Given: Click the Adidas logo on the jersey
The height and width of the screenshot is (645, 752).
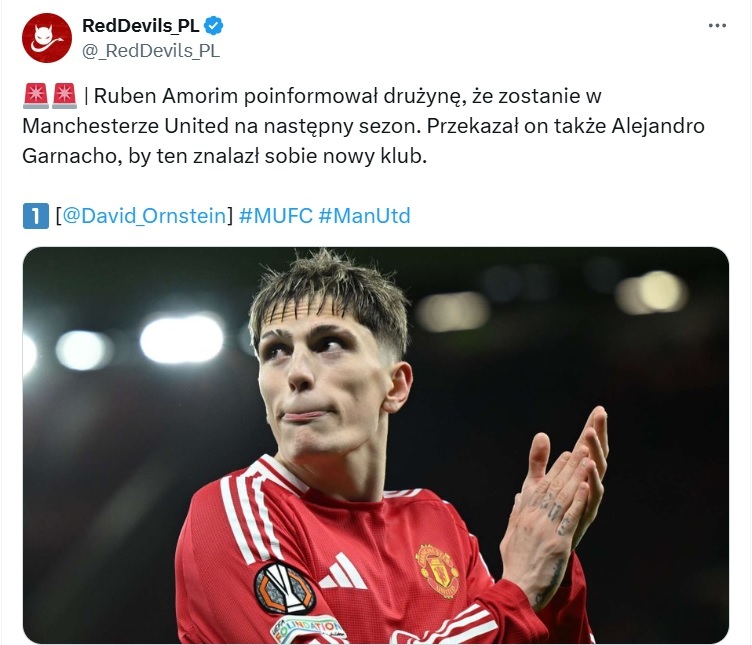Looking at the screenshot, I should 343,571.
